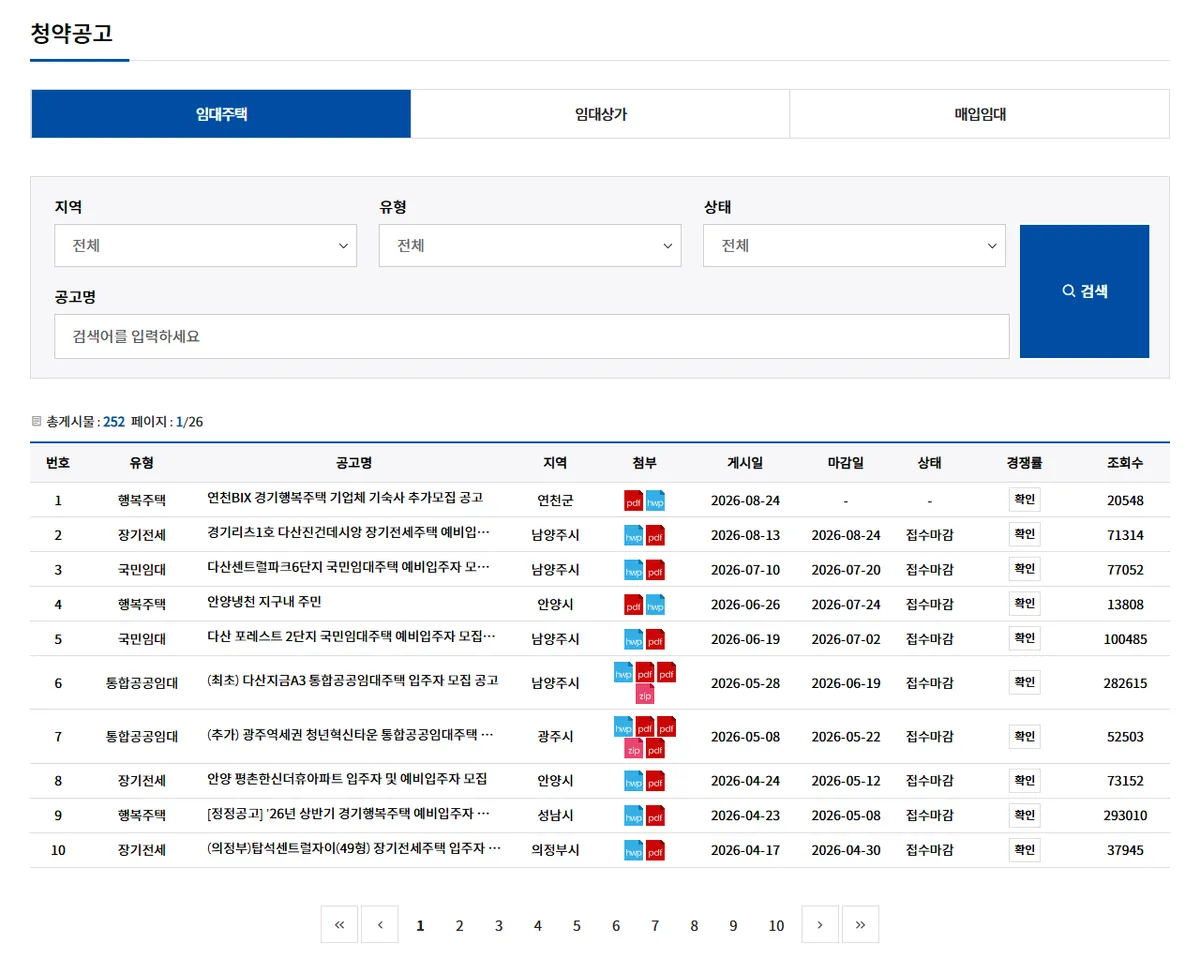
Task: Click the view count 293010
Action: (x=1125, y=816)
